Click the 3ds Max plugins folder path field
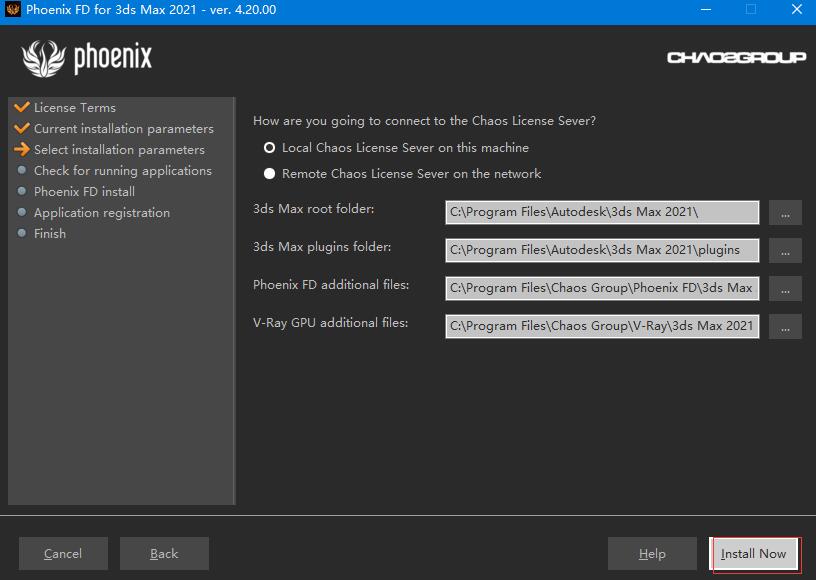The image size is (816, 580). point(602,250)
